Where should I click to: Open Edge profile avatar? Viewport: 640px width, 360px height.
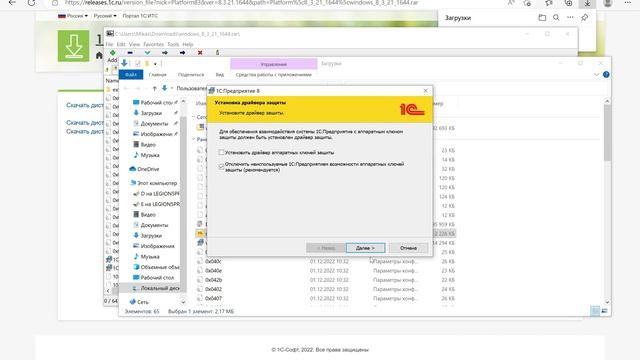pyautogui.click(x=607, y=3)
